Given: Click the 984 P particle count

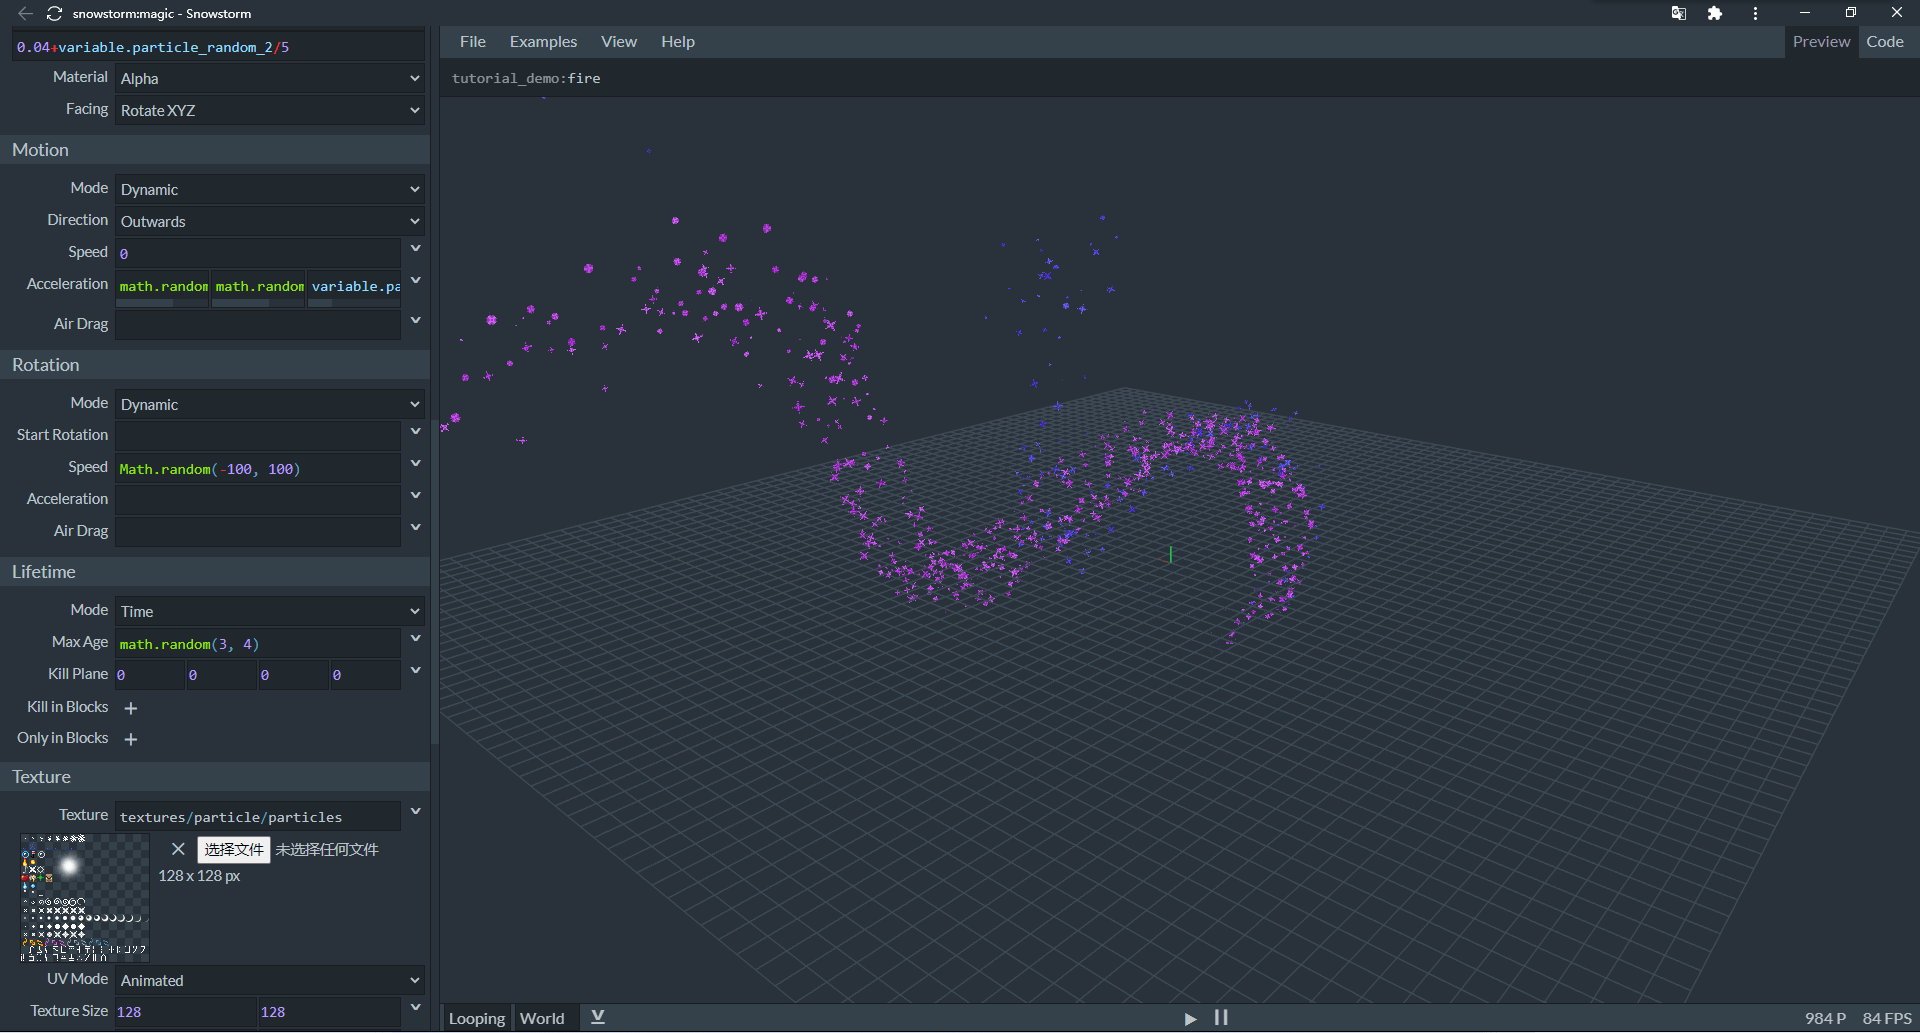Looking at the screenshot, I should [1825, 1018].
